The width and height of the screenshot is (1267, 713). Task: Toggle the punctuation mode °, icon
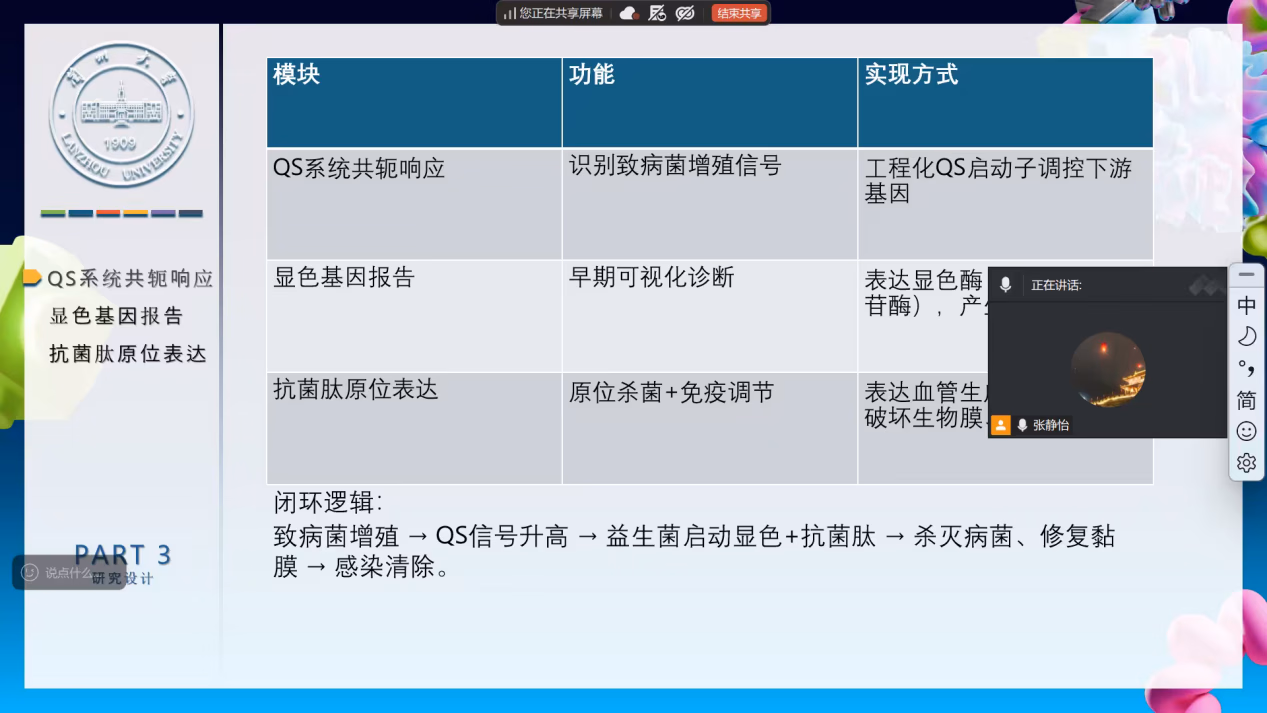1246,368
